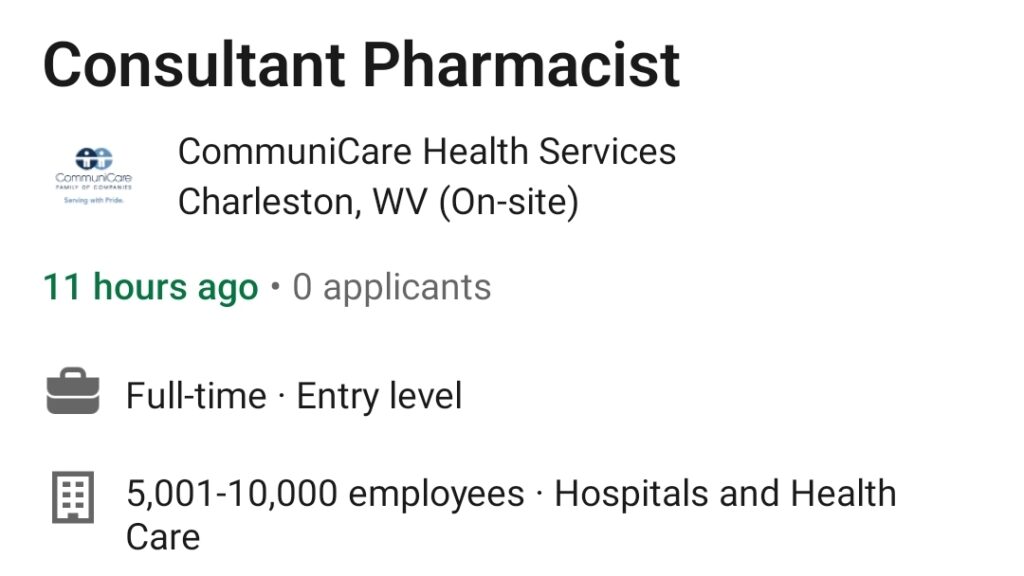The image size is (1024, 576).
Task: Select the Entry level seniority label
Action: (379, 396)
